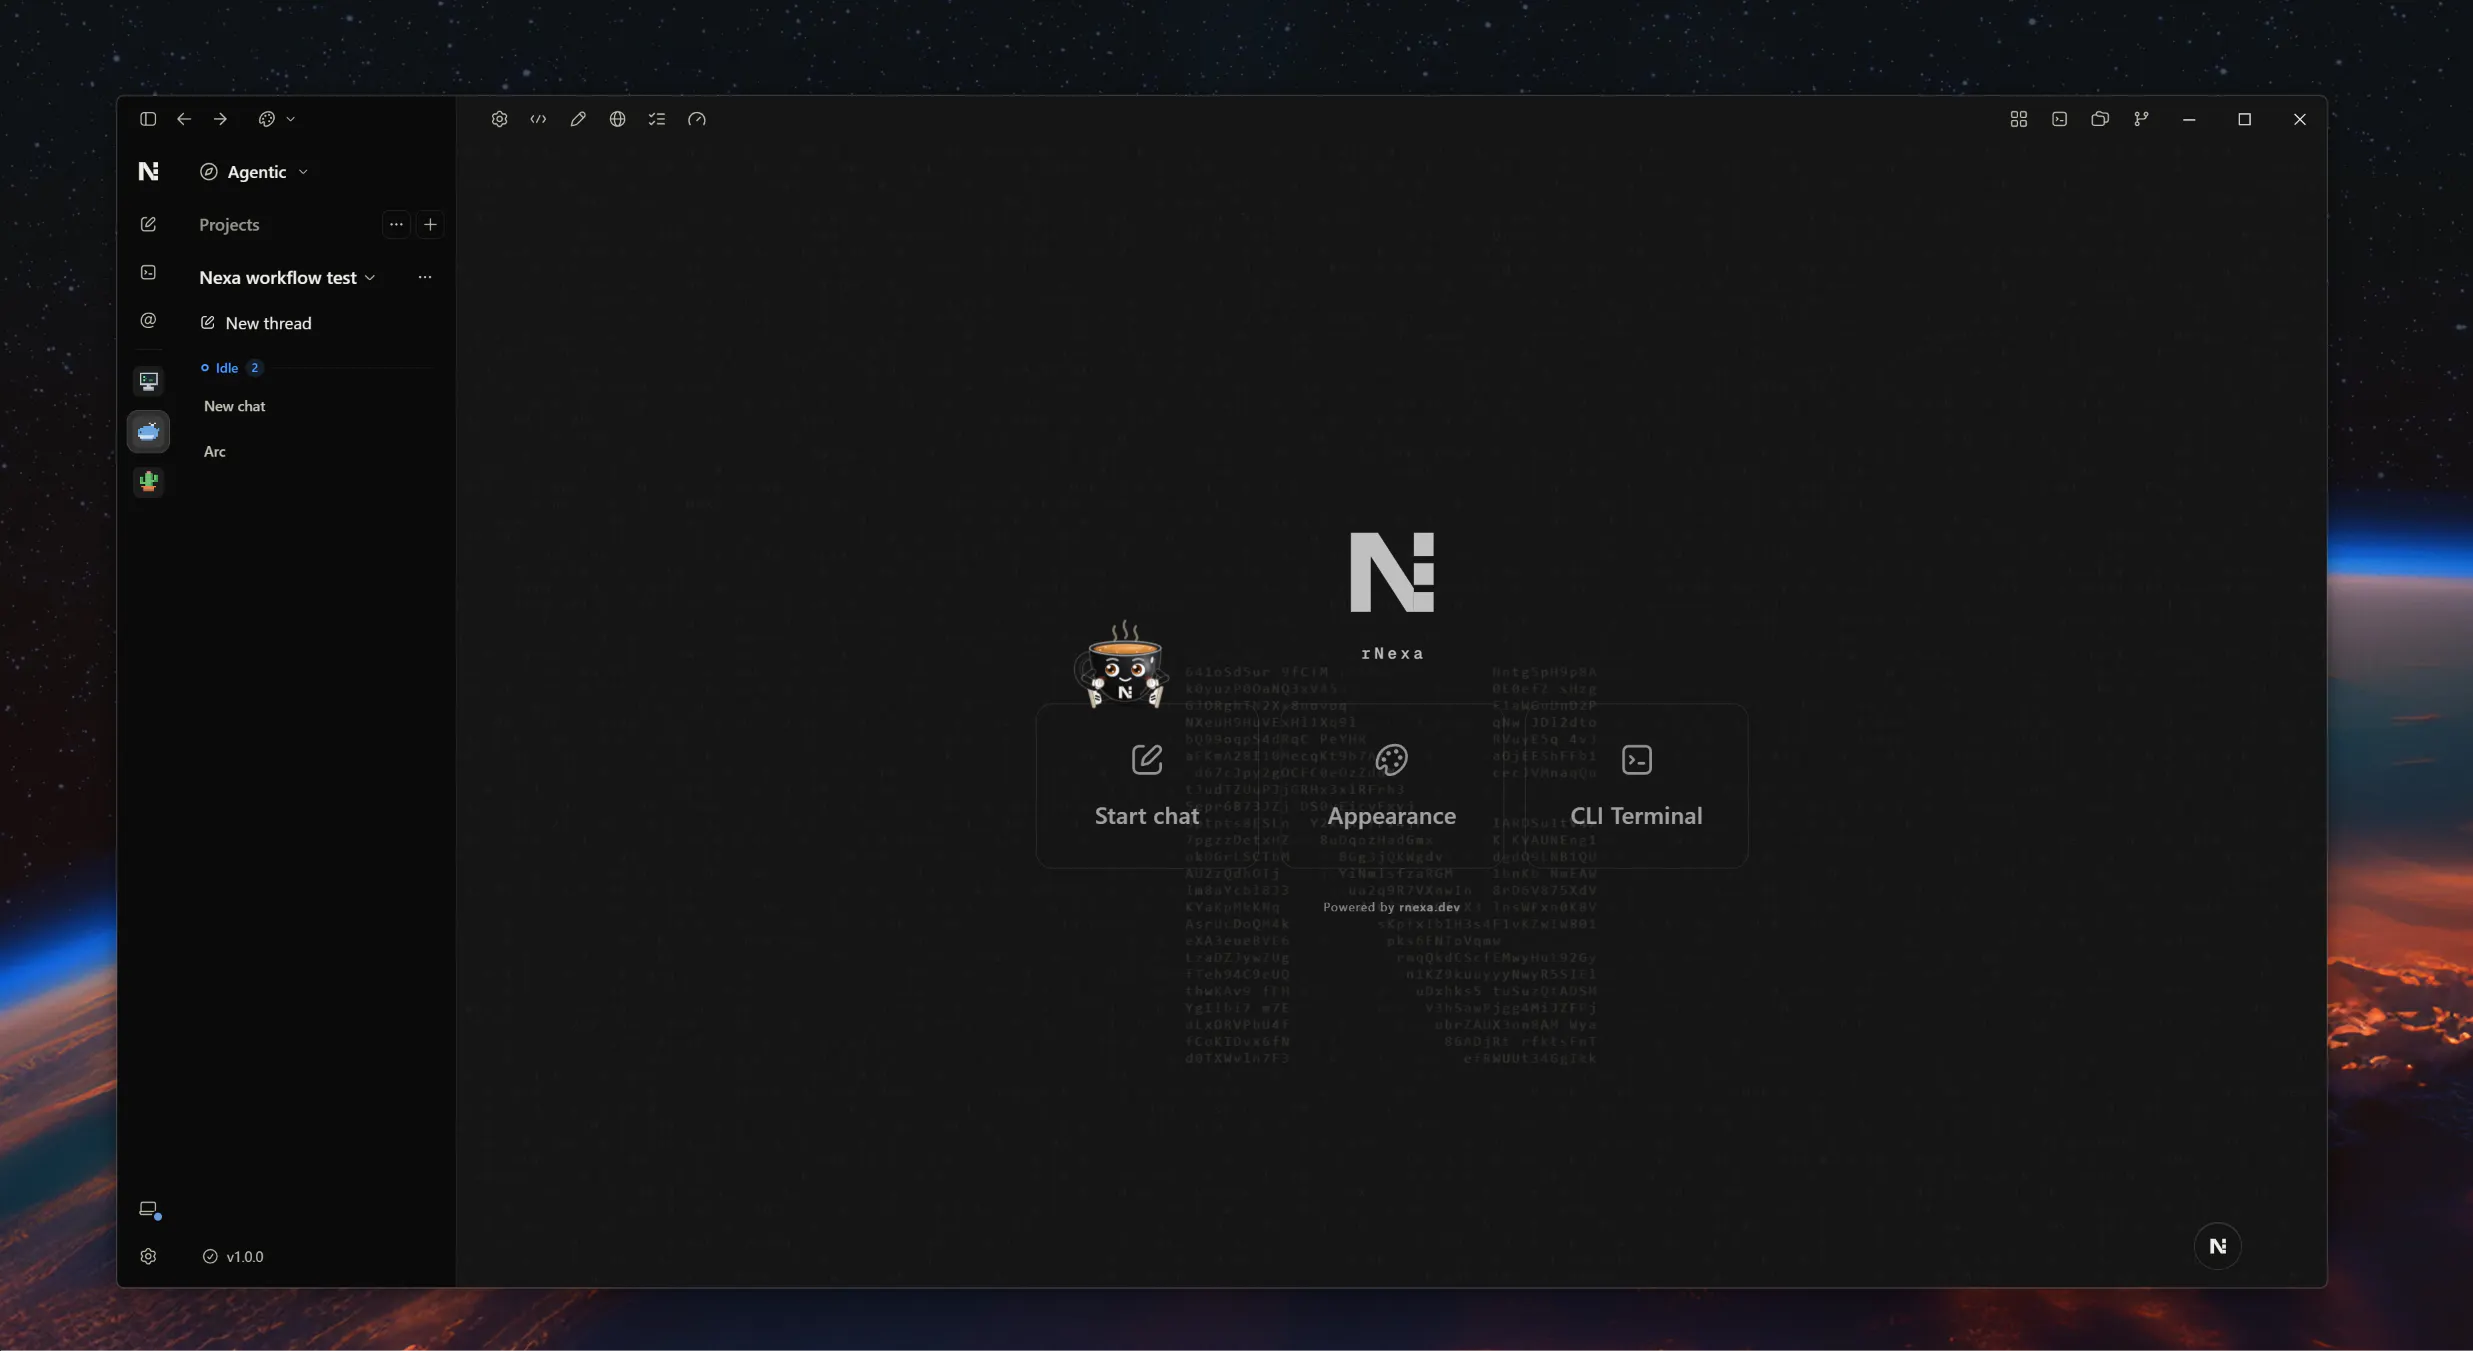Open the settings gear in top toolbar
Viewport: 2473px width, 1351px height.
499,119
